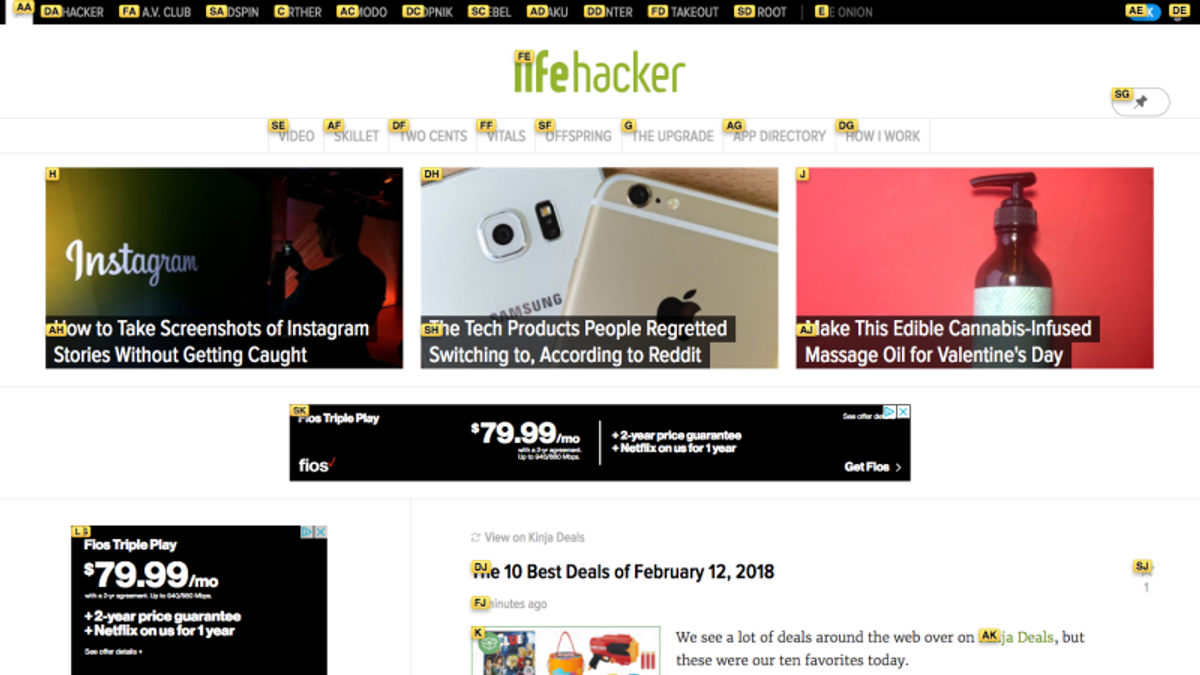Switch to the Vitals section
The image size is (1200, 675).
click(506, 136)
